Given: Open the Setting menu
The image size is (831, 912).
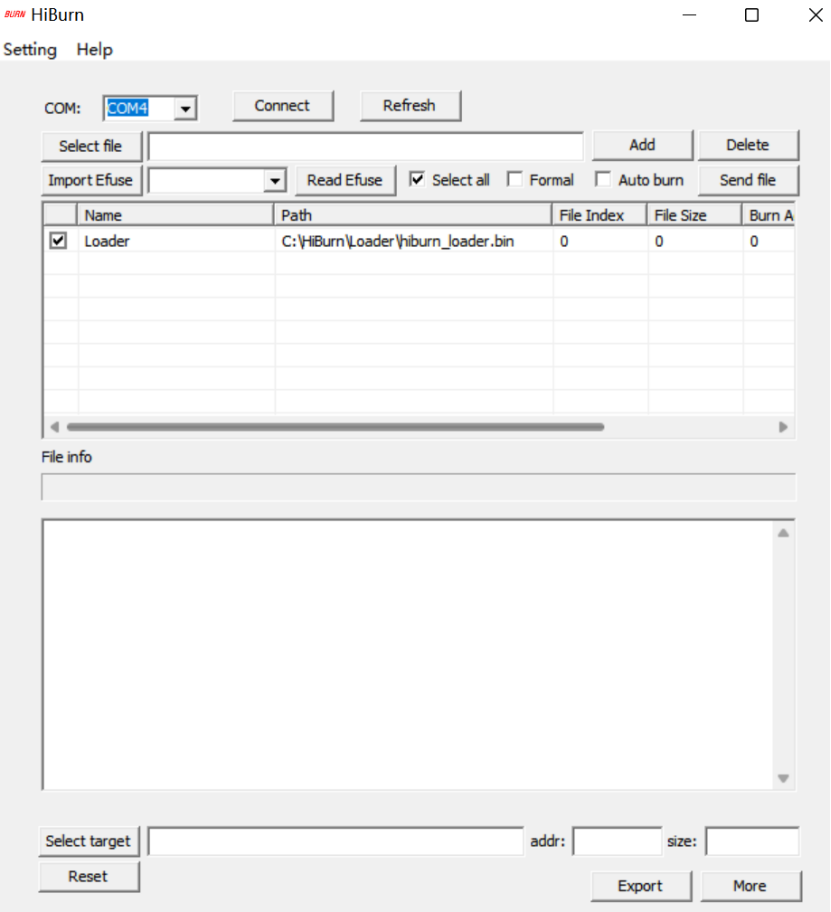Looking at the screenshot, I should pyautogui.click(x=30, y=49).
